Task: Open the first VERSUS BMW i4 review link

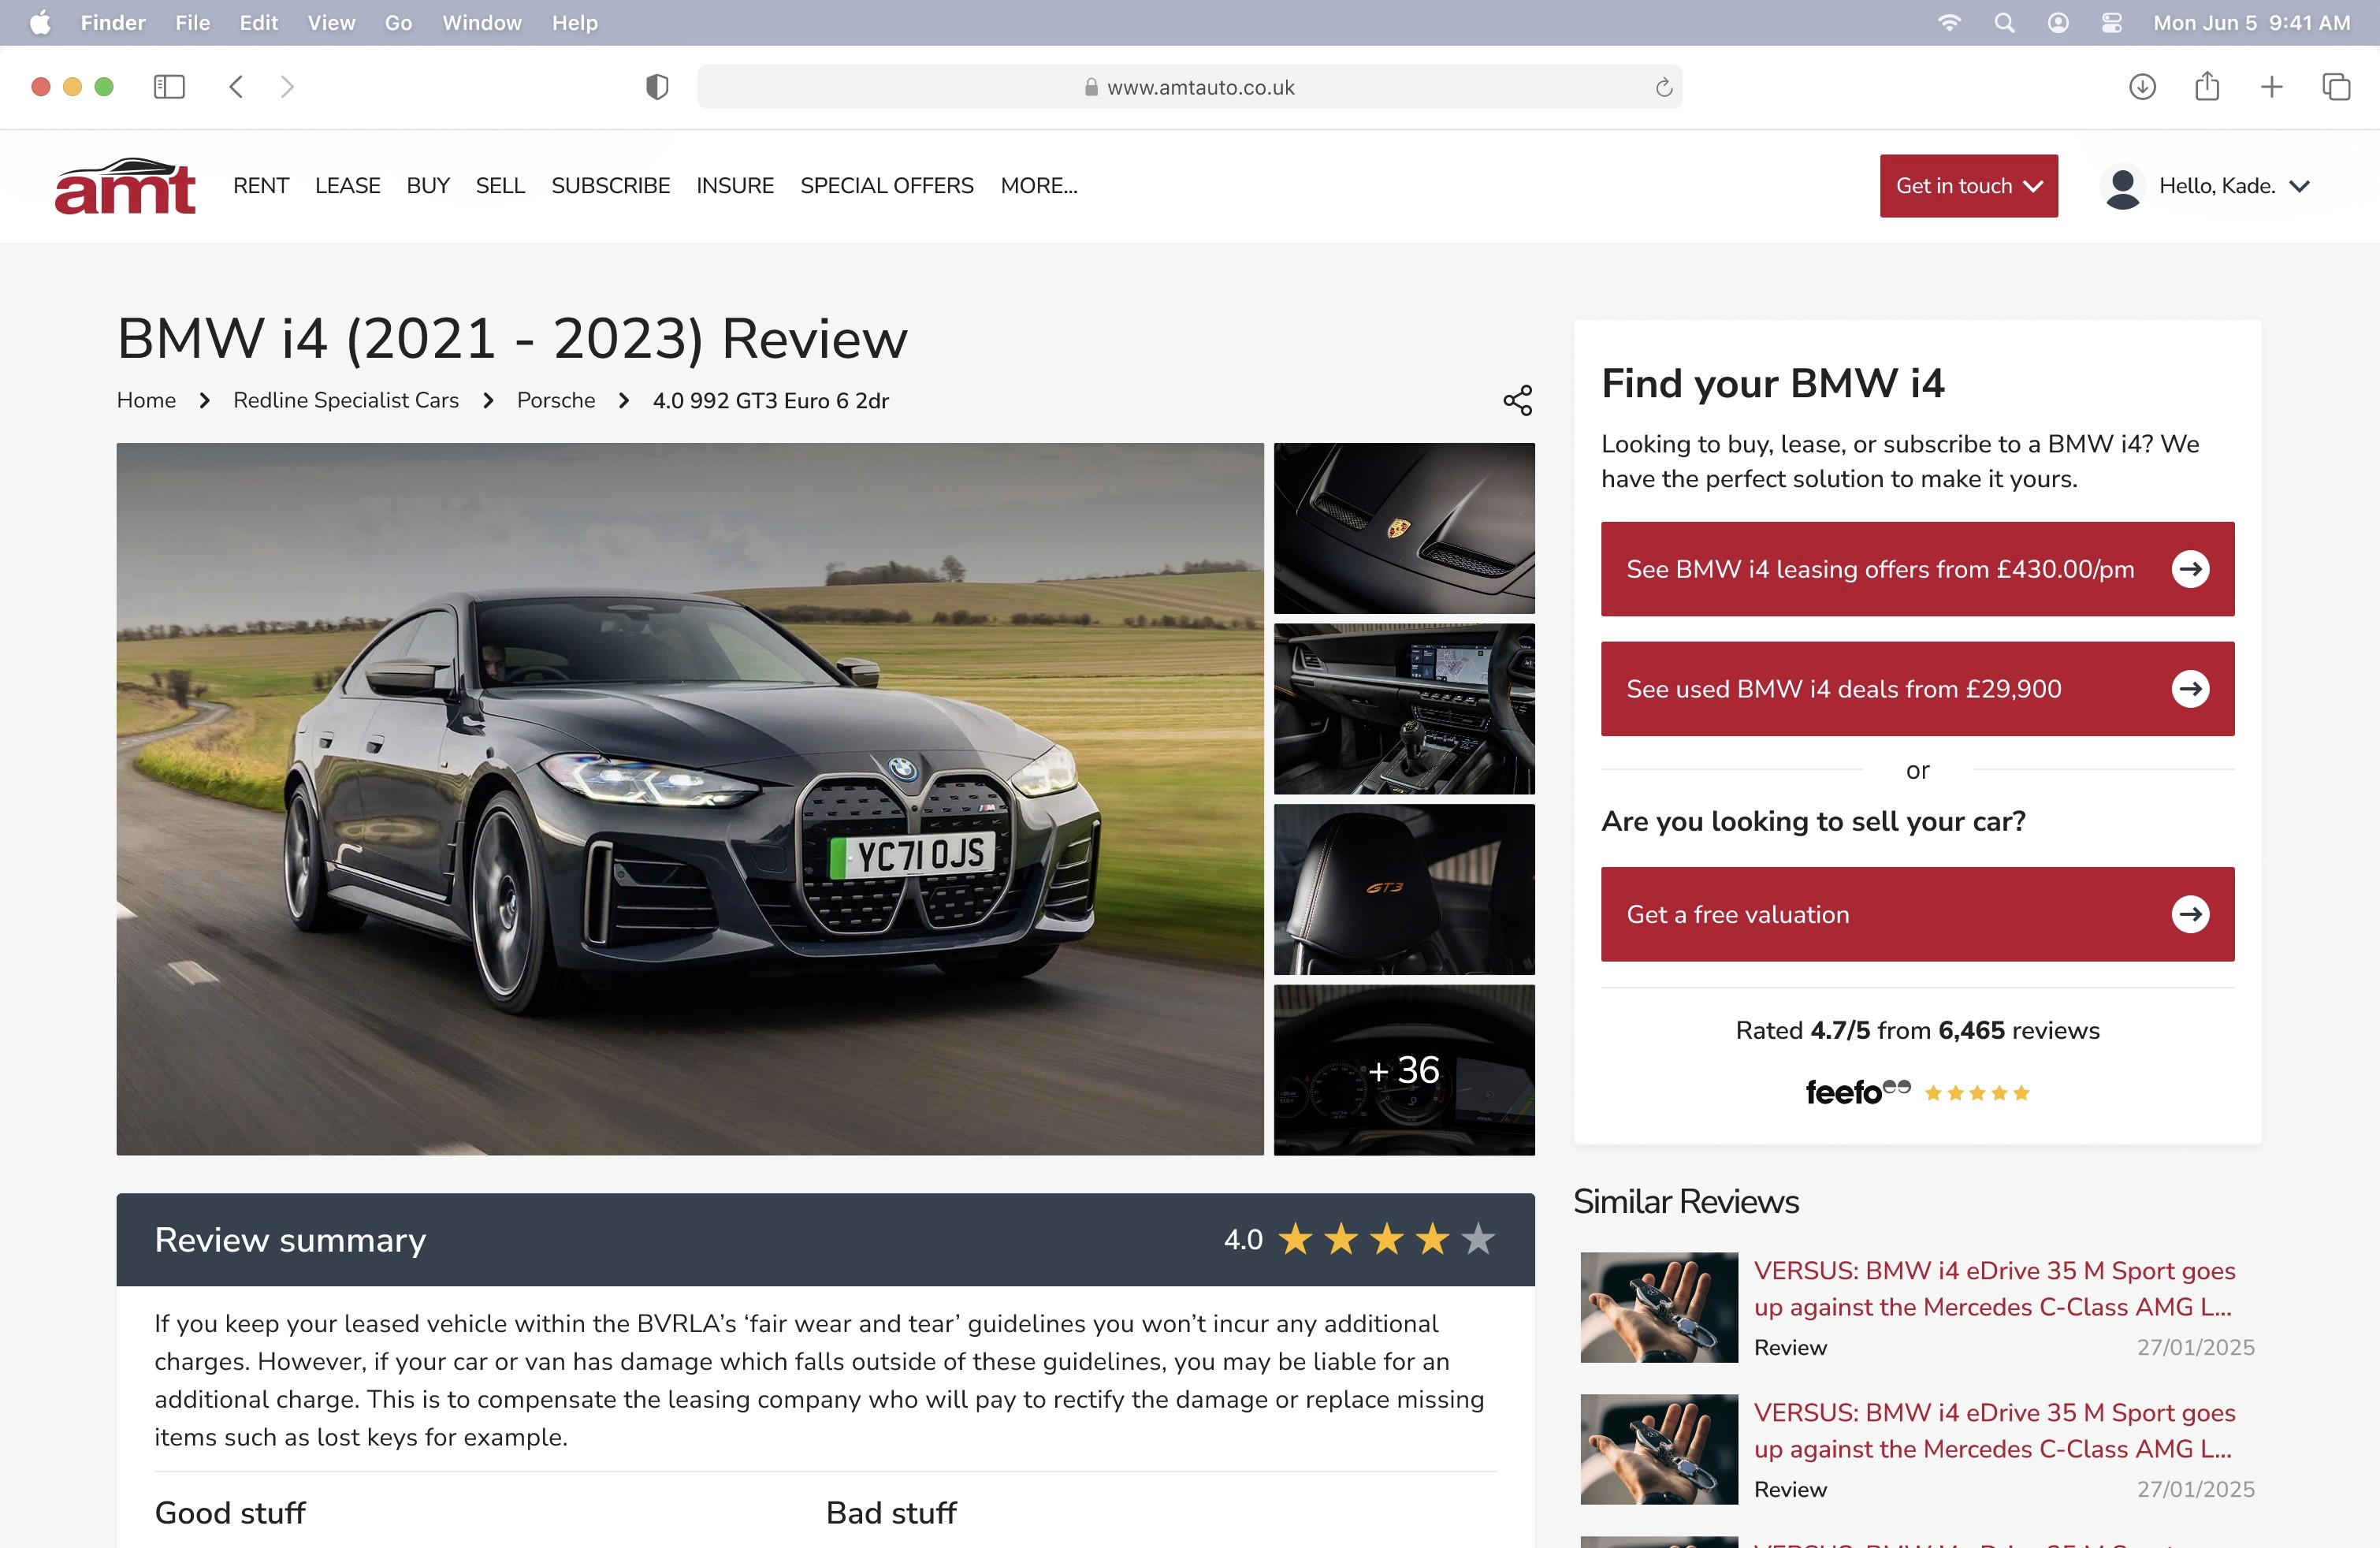Action: click(x=1993, y=1288)
